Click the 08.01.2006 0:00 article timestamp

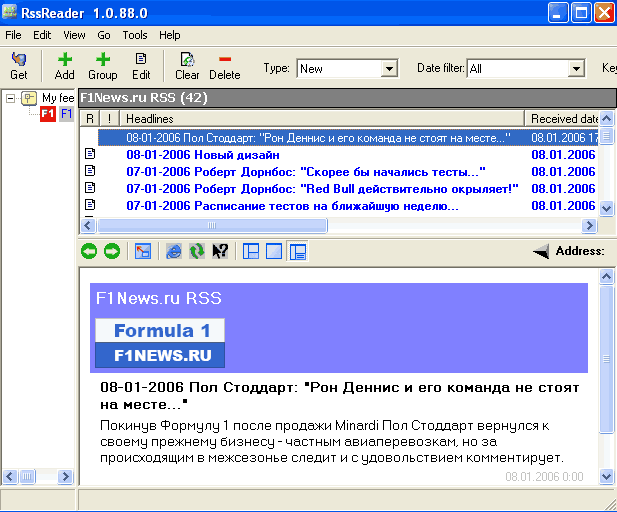[544, 477]
